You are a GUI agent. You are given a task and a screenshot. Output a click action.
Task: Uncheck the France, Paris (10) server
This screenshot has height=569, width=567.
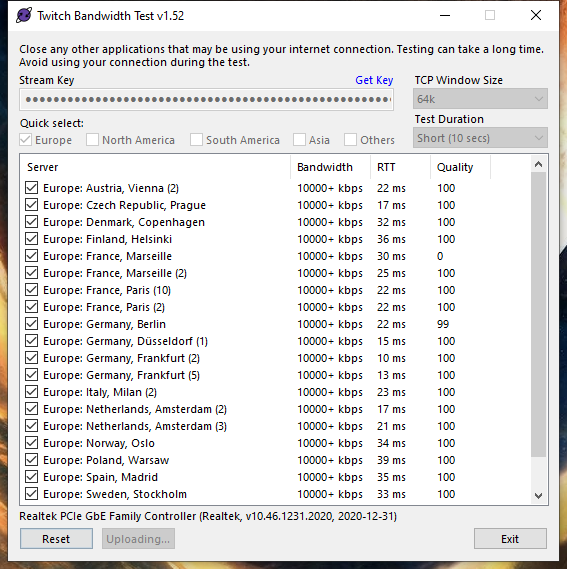32,290
